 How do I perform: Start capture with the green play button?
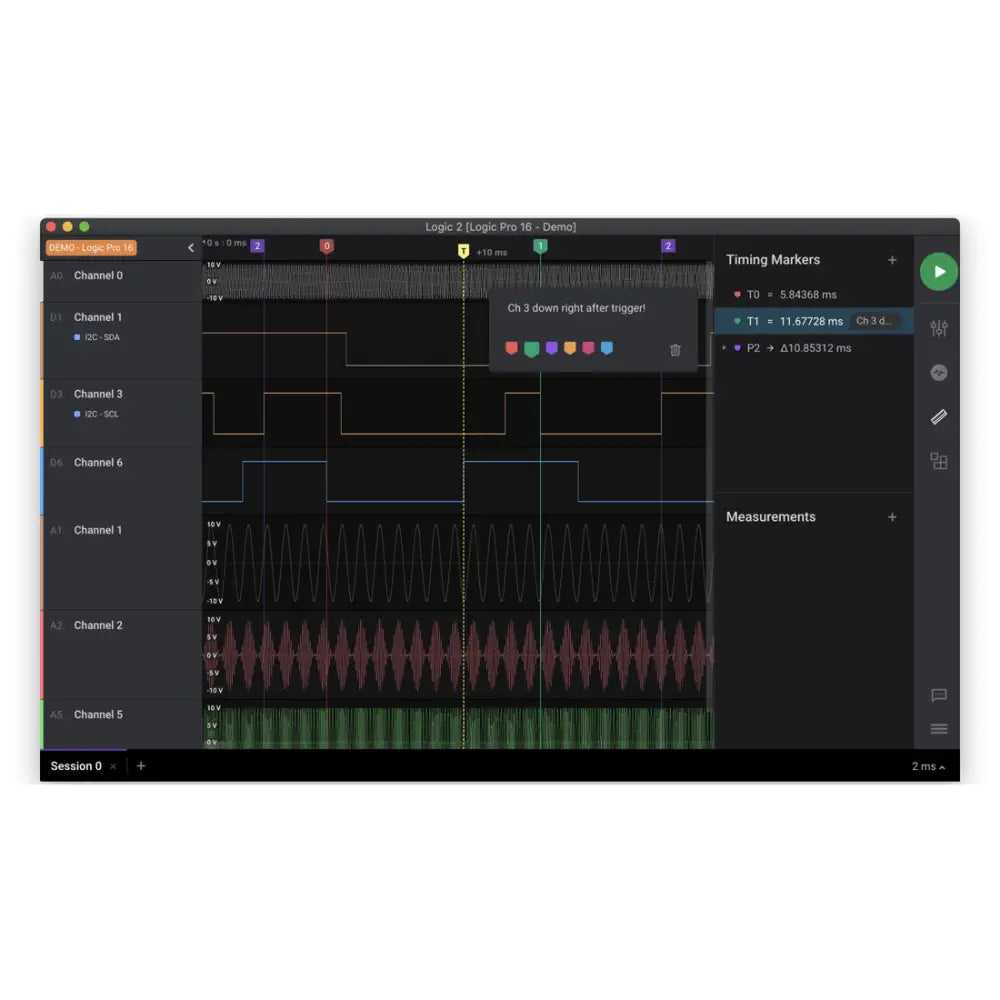(938, 271)
